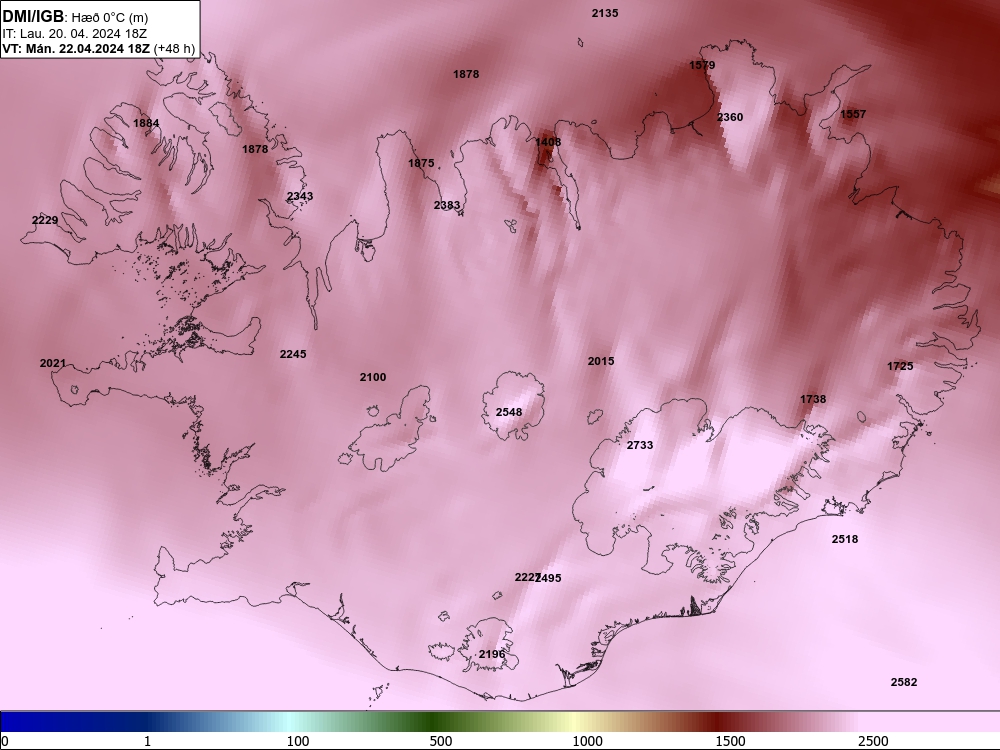Screen dimensions: 1000x750
Task: Select the 1884 height label
Action: (146, 123)
